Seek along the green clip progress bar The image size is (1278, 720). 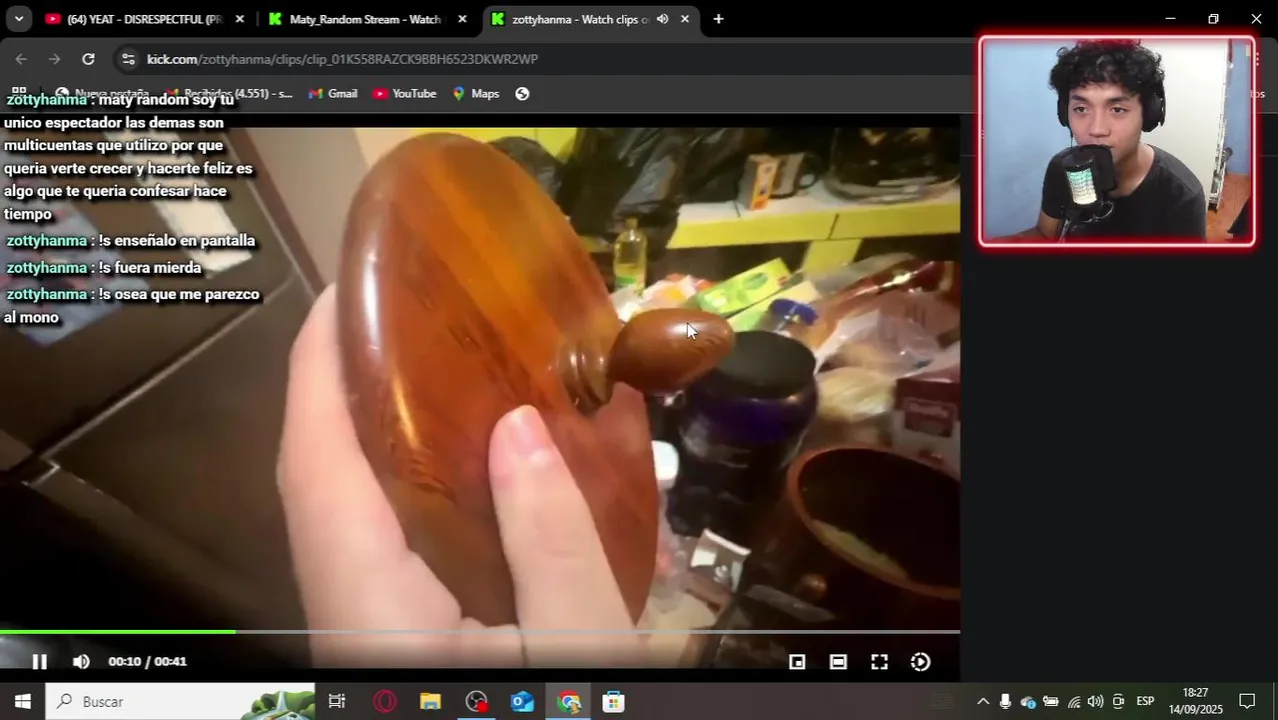tap(480, 631)
